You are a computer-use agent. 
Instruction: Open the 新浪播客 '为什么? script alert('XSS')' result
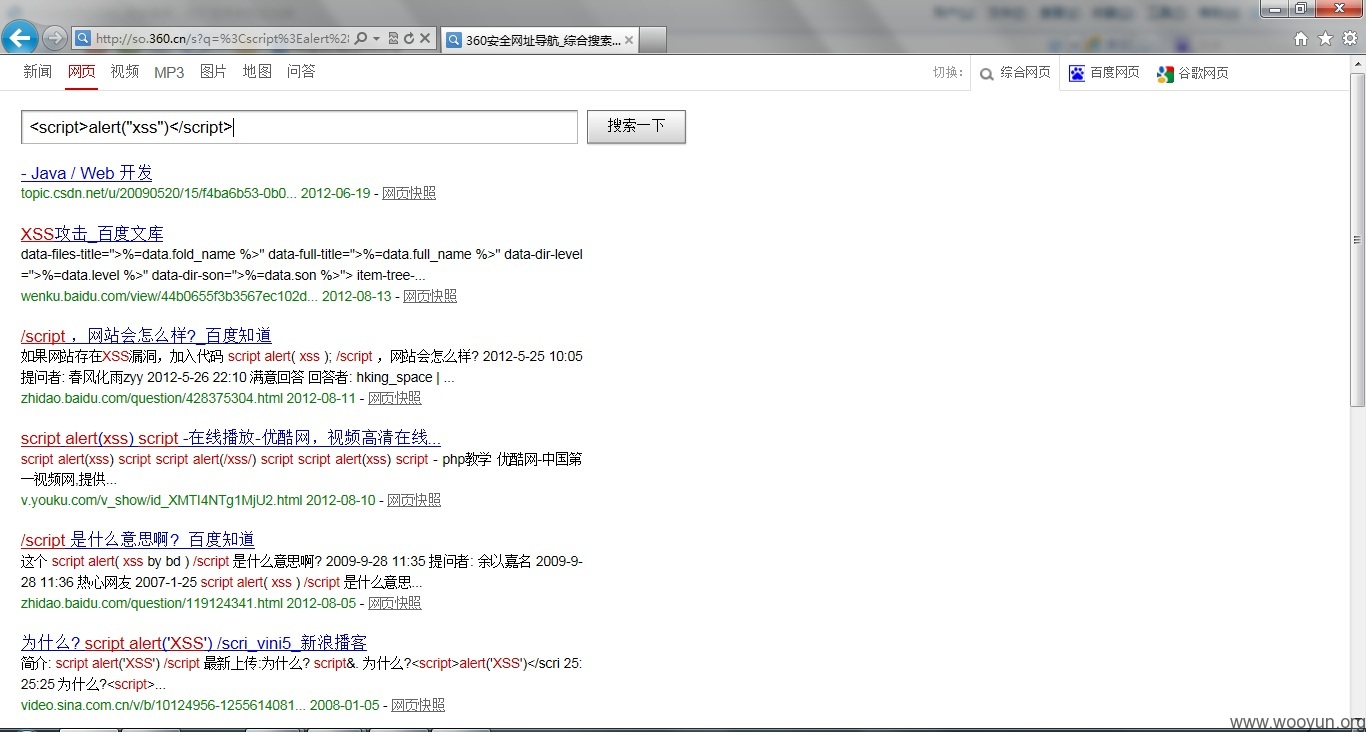click(194, 643)
